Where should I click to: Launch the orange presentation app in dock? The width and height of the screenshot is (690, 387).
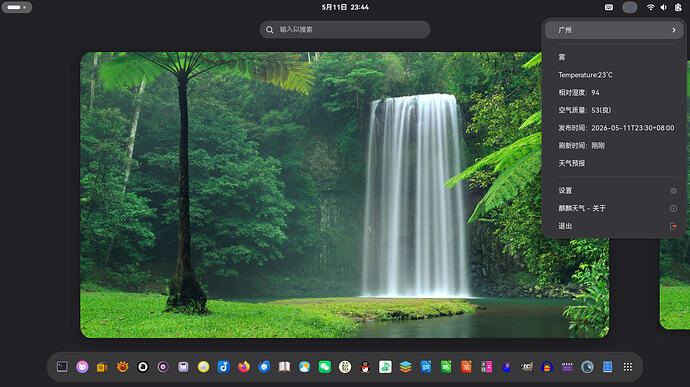(466, 367)
